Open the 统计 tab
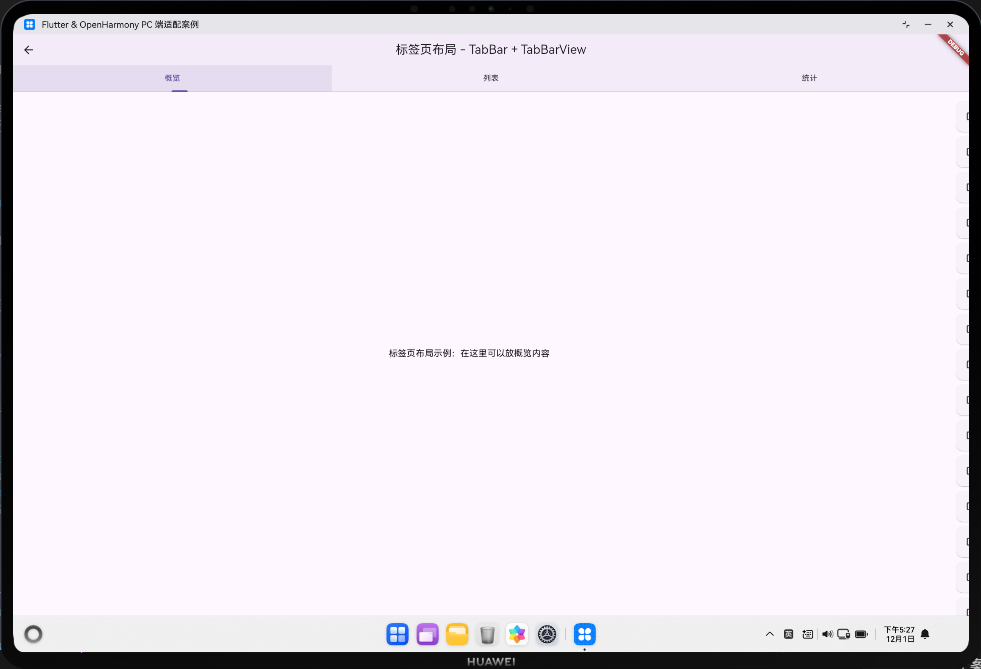Screen dimensions: 981x669 click(x=810, y=78)
